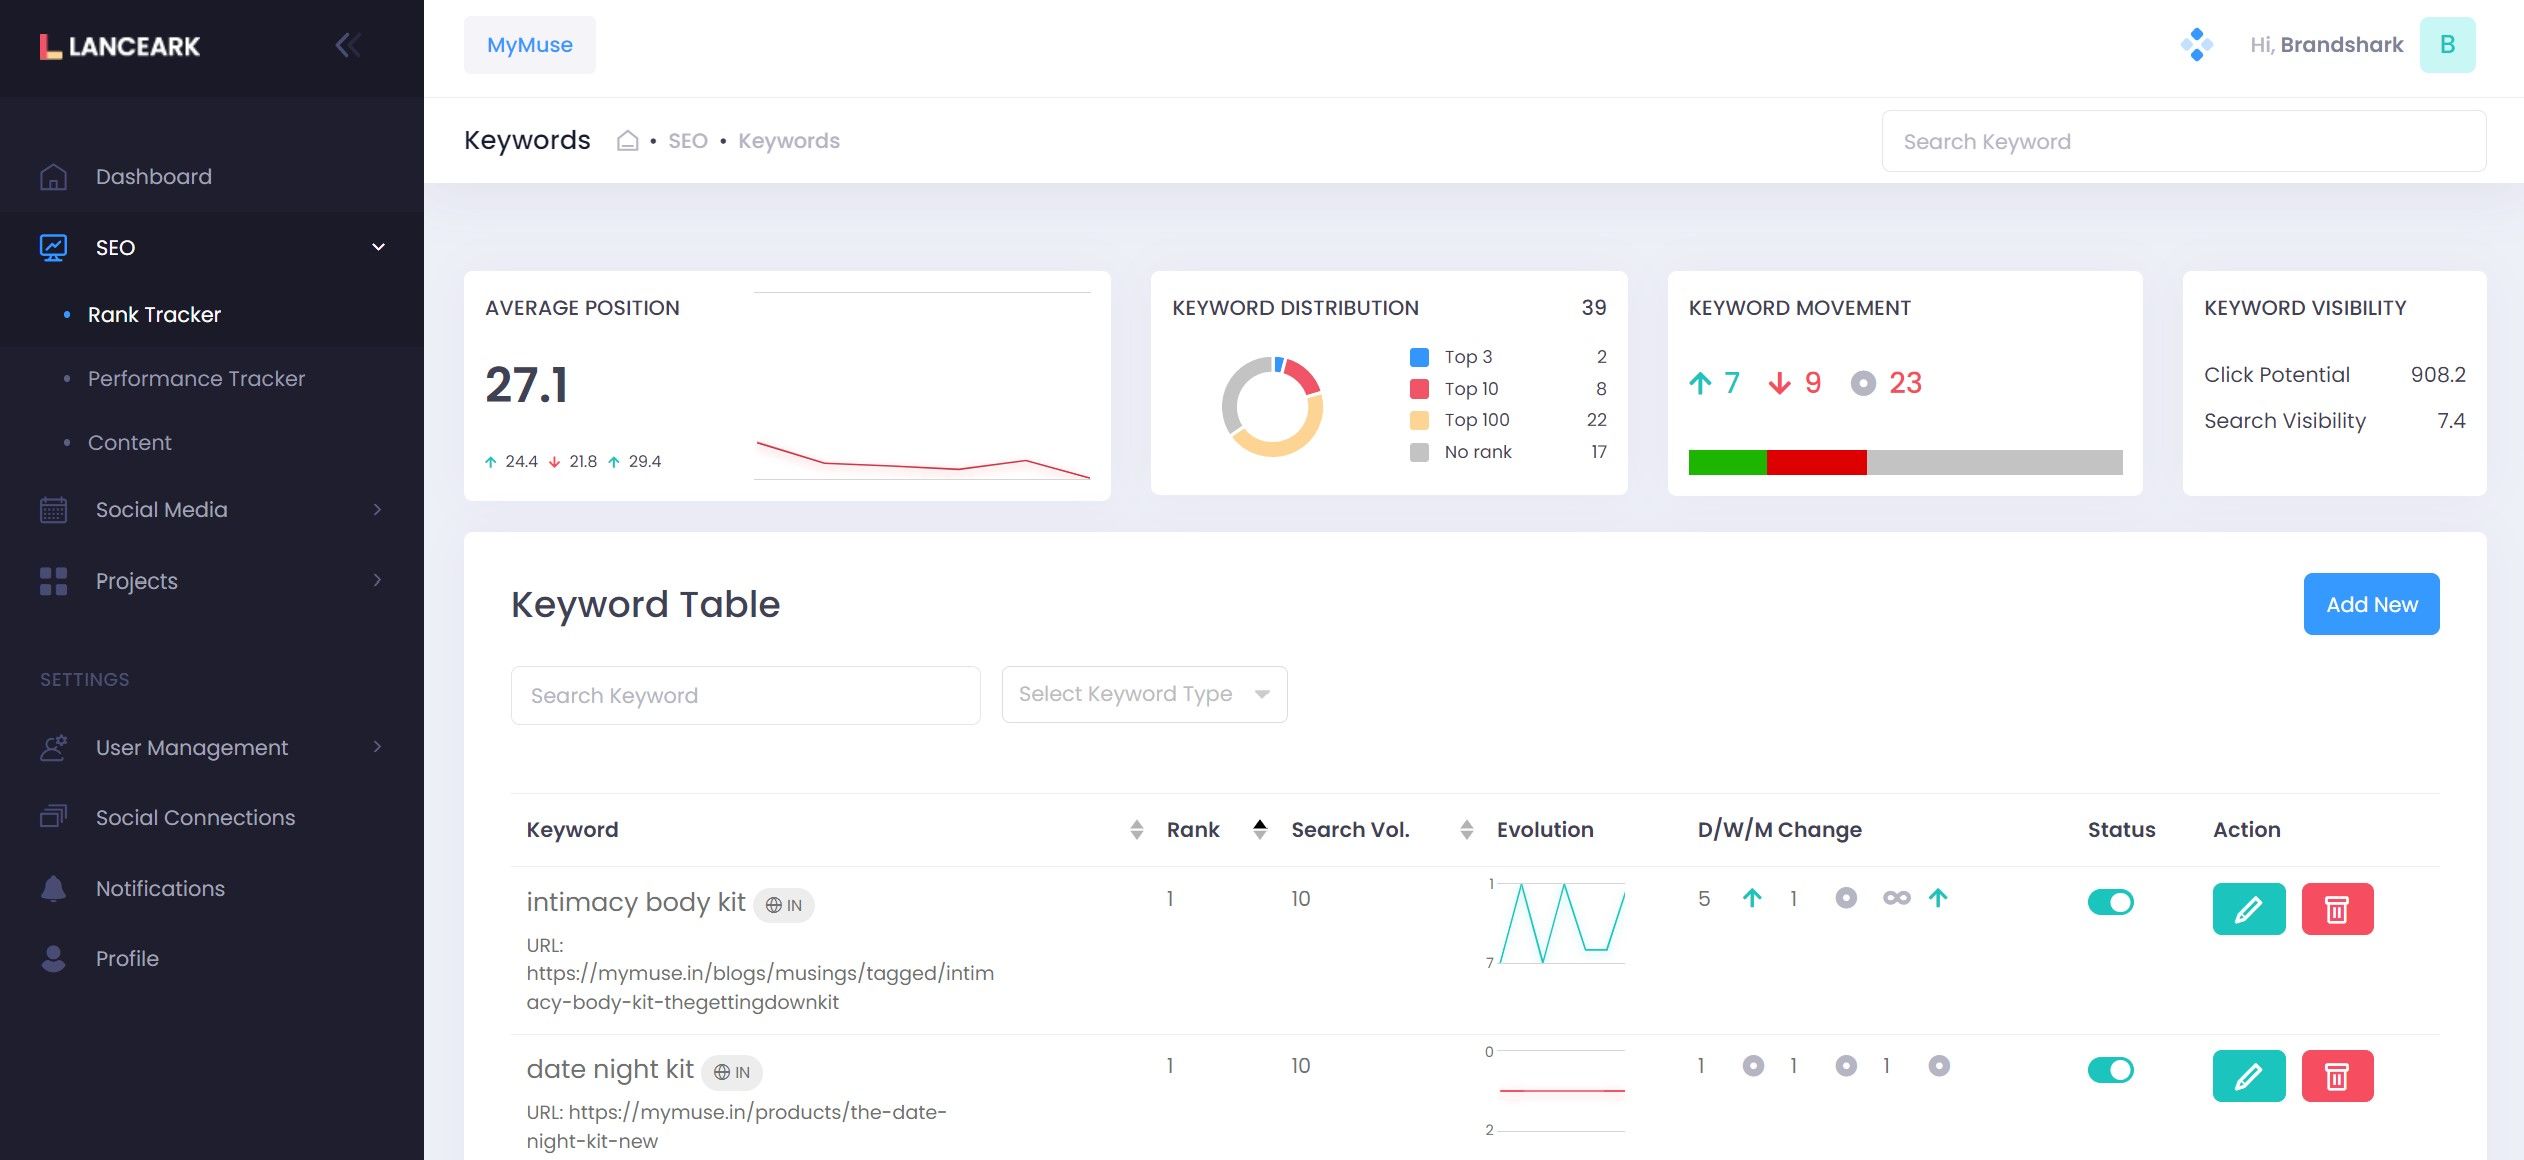2524x1160 pixels.
Task: Delete the intimacy body kit keyword
Action: [2337, 909]
